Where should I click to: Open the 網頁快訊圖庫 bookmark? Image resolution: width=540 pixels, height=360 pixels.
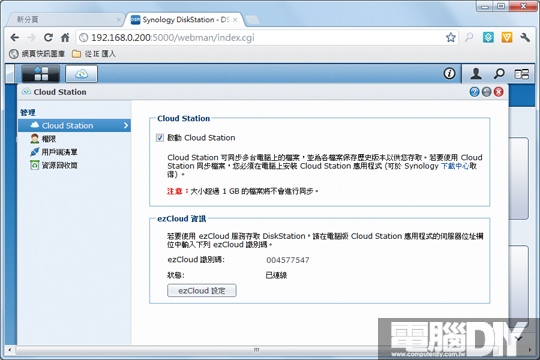37,54
